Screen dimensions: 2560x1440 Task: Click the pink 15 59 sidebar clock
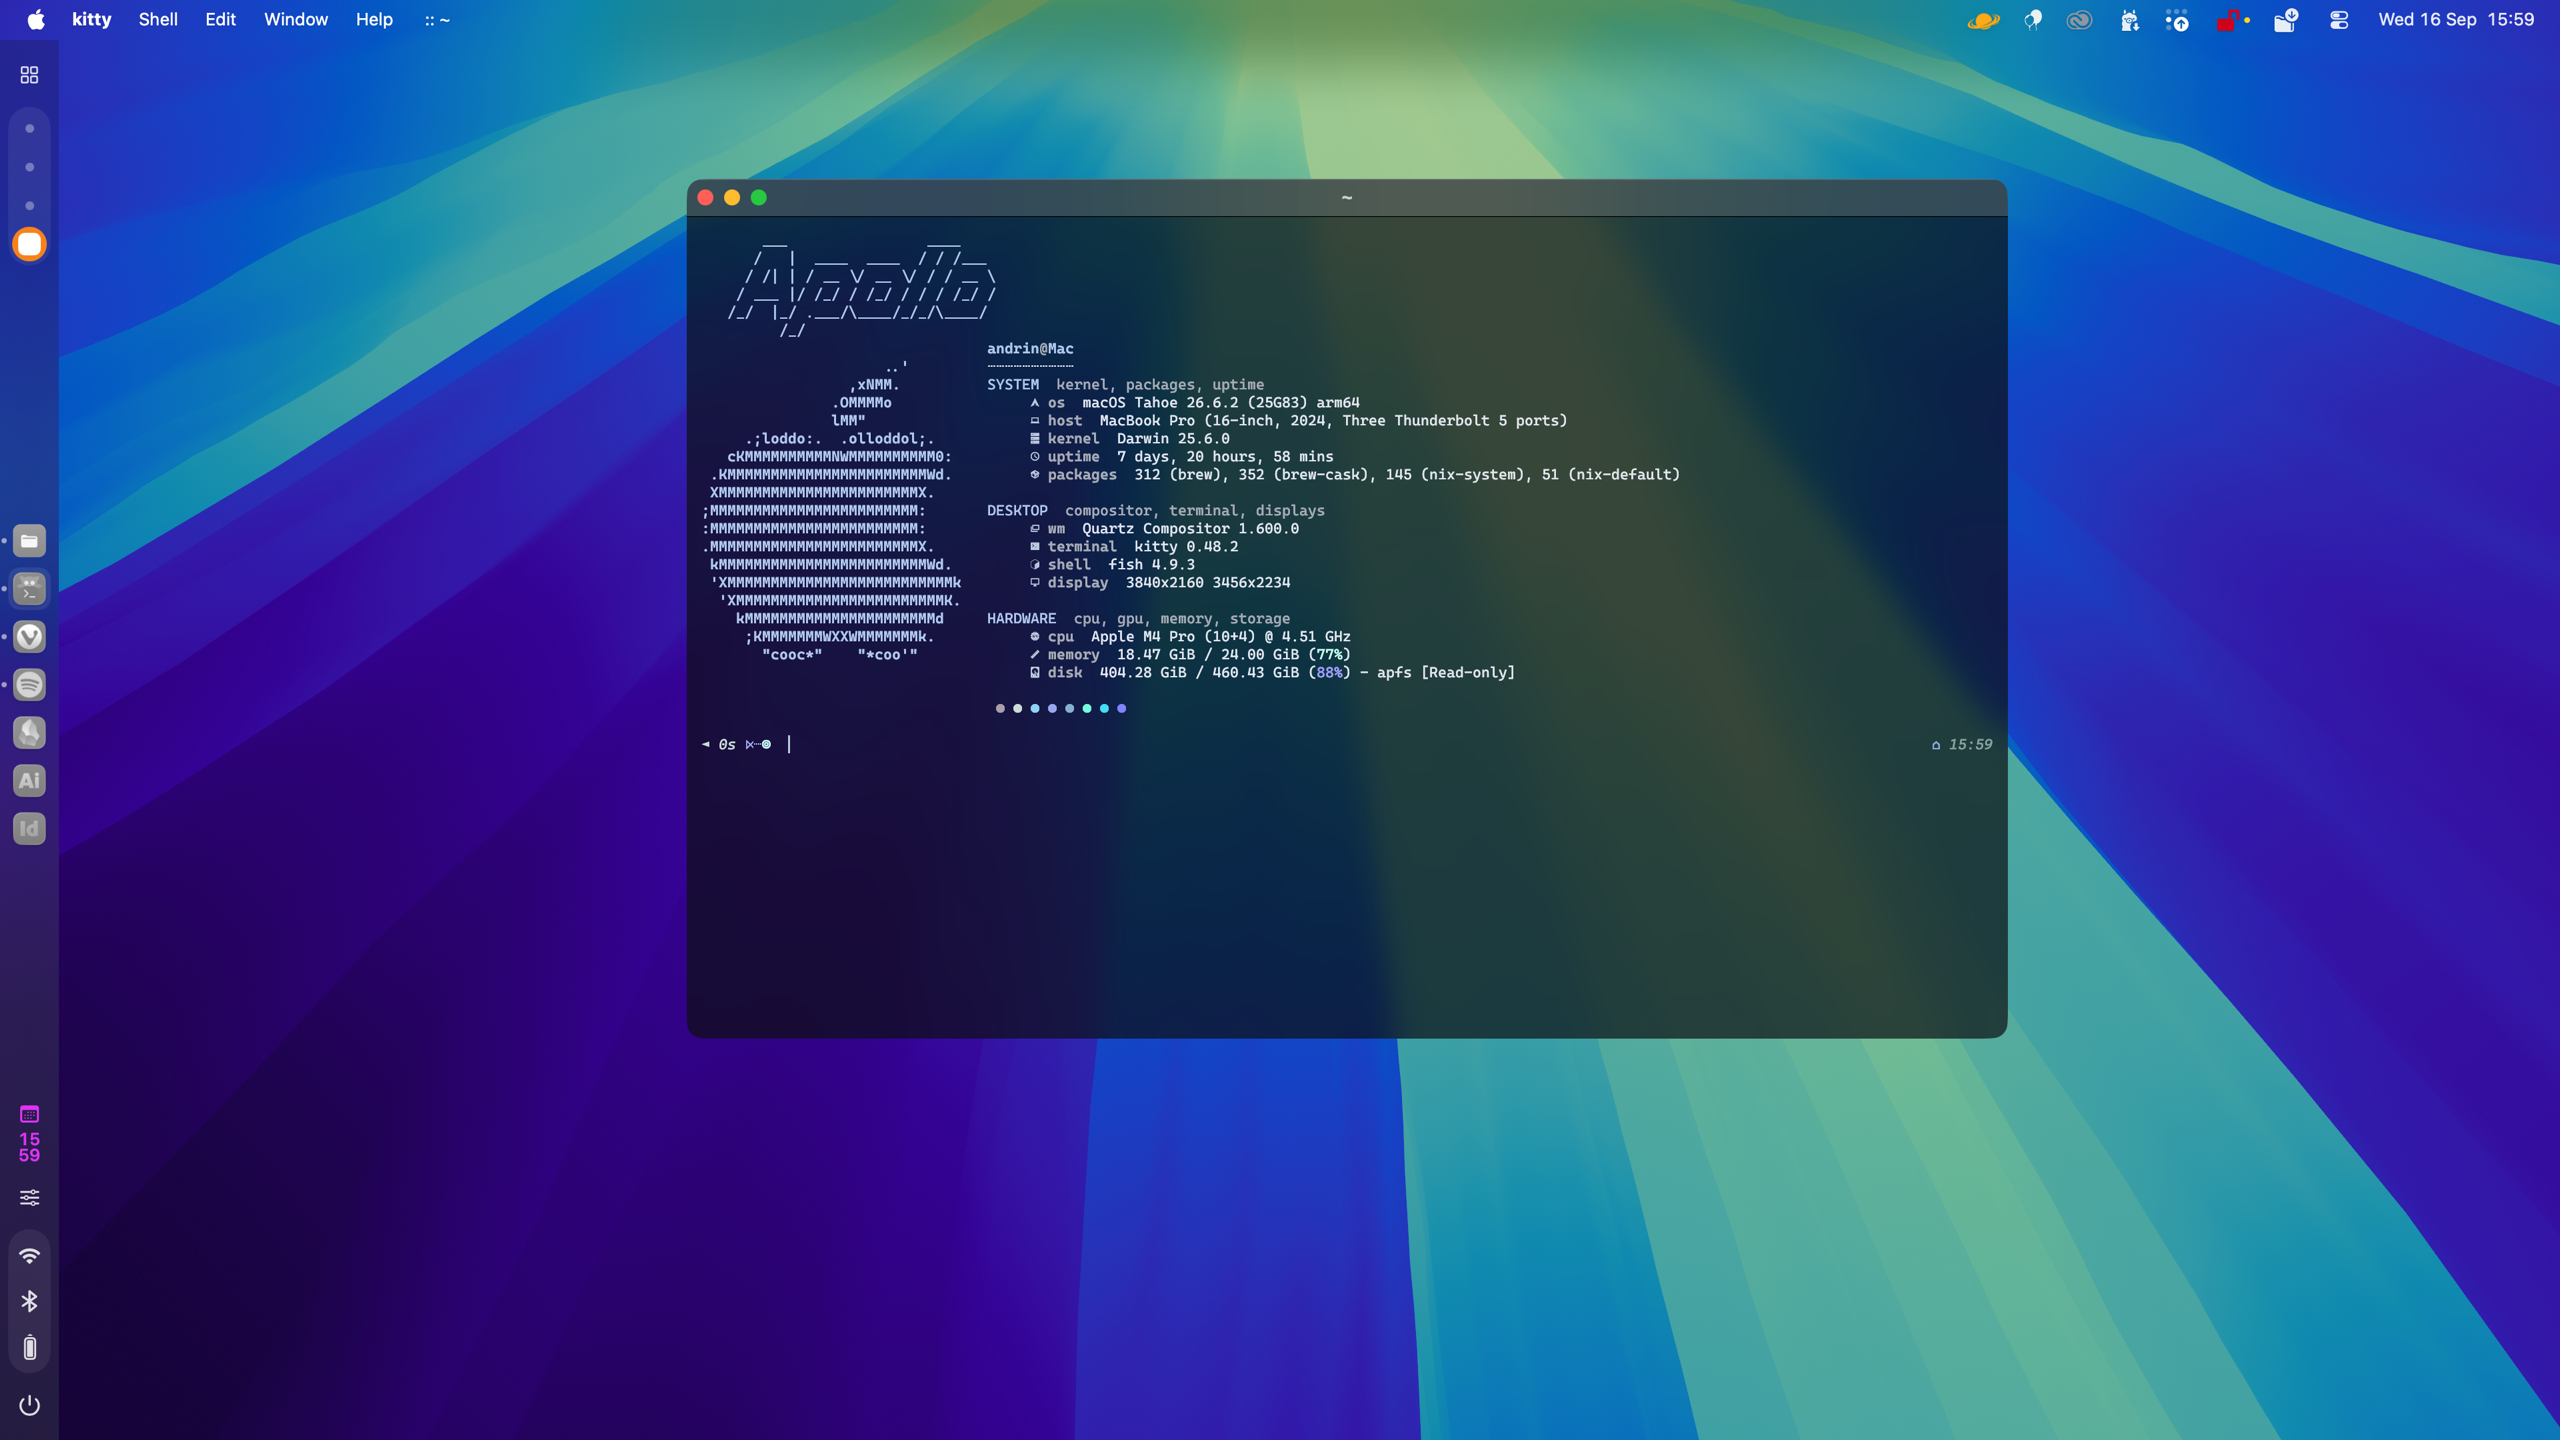(x=30, y=1147)
